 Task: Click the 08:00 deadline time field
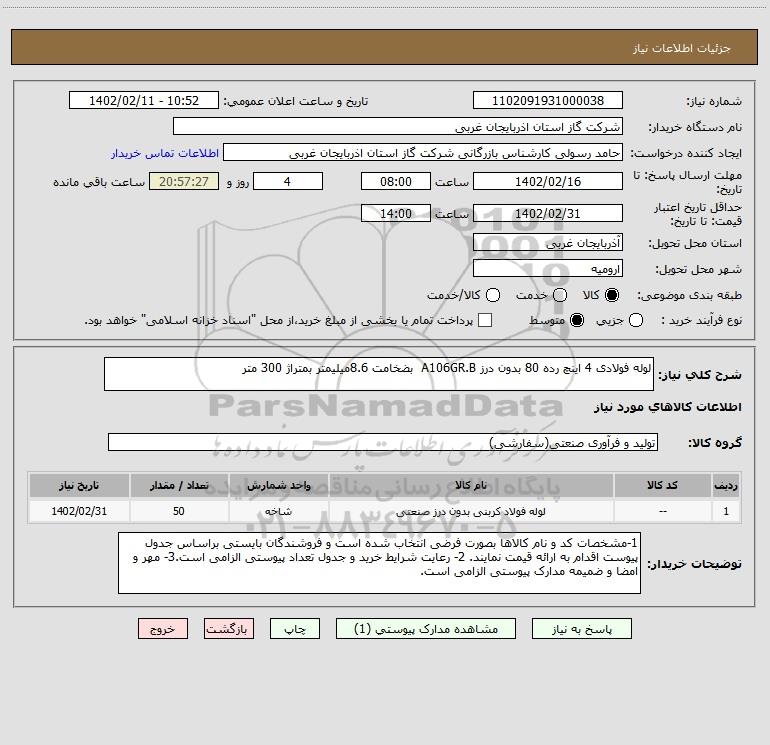pyautogui.click(x=396, y=181)
